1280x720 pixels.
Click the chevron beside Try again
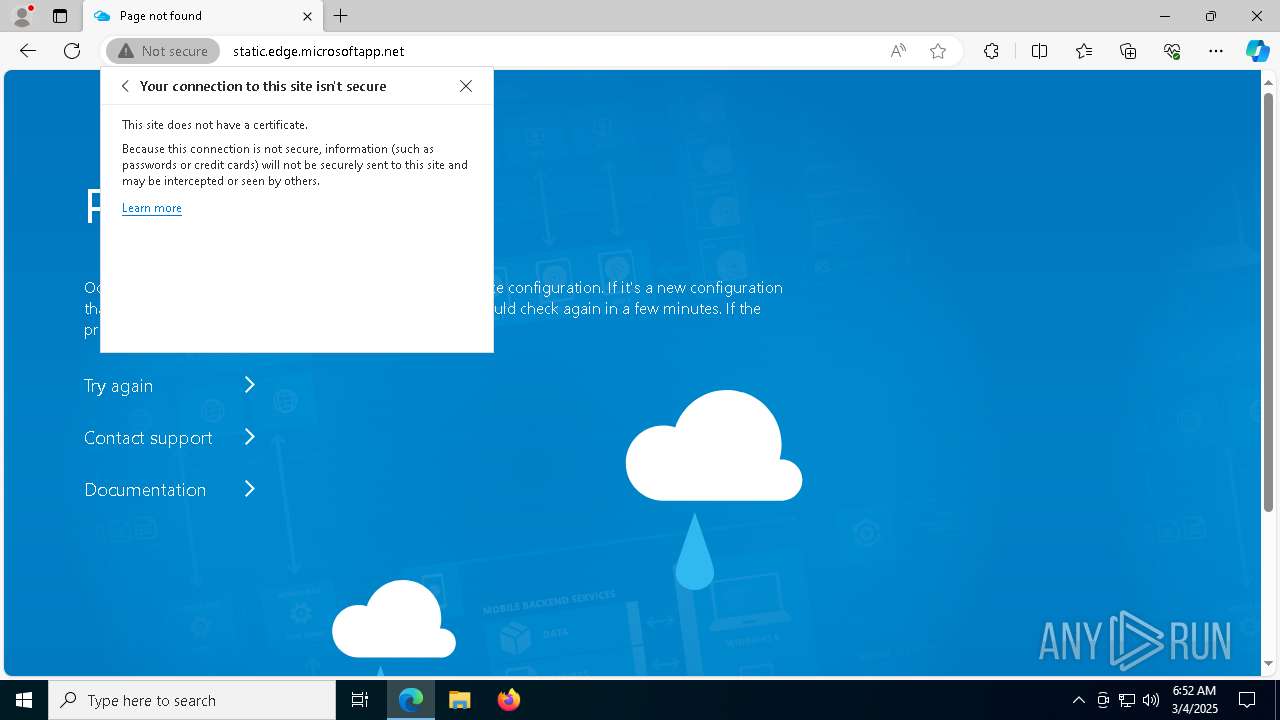250,385
